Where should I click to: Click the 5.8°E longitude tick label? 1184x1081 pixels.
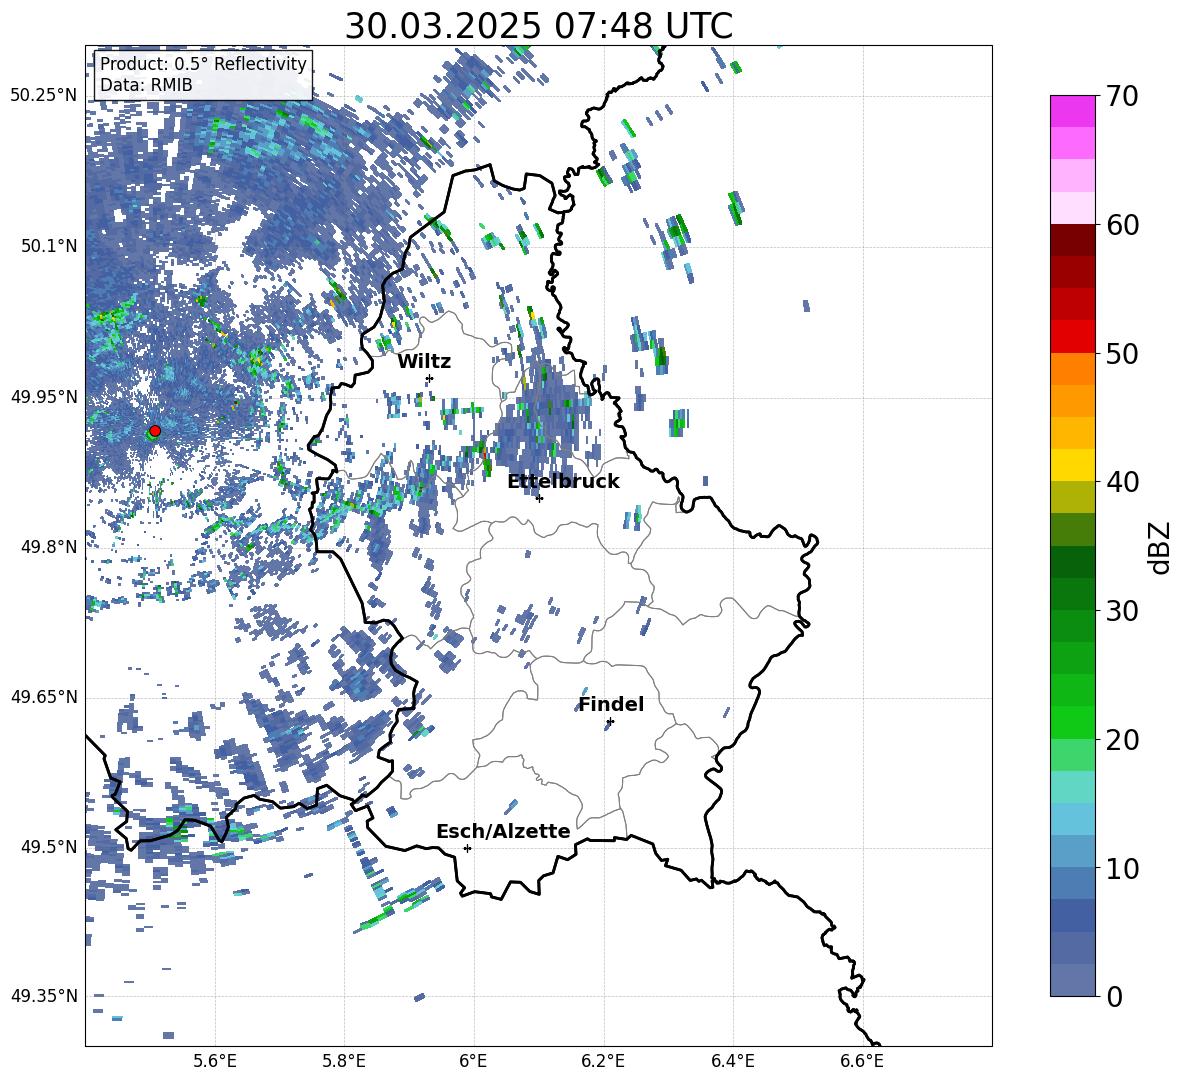[x=344, y=1061]
